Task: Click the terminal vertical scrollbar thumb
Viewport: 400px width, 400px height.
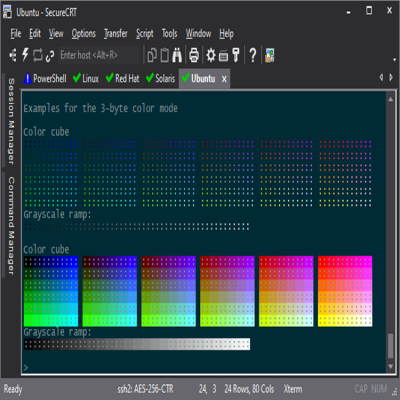Action: click(x=391, y=346)
